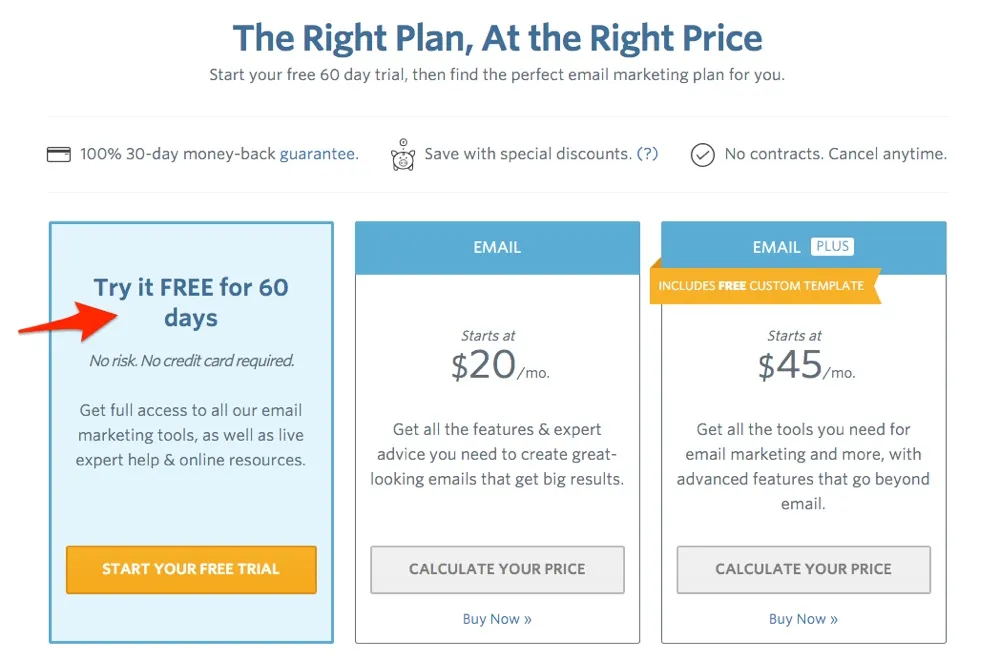Image resolution: width=1000 pixels, height=661 pixels.
Task: Click 'CALCULATE YOUR PRICE' for the Email Plus plan
Action: pos(803,569)
